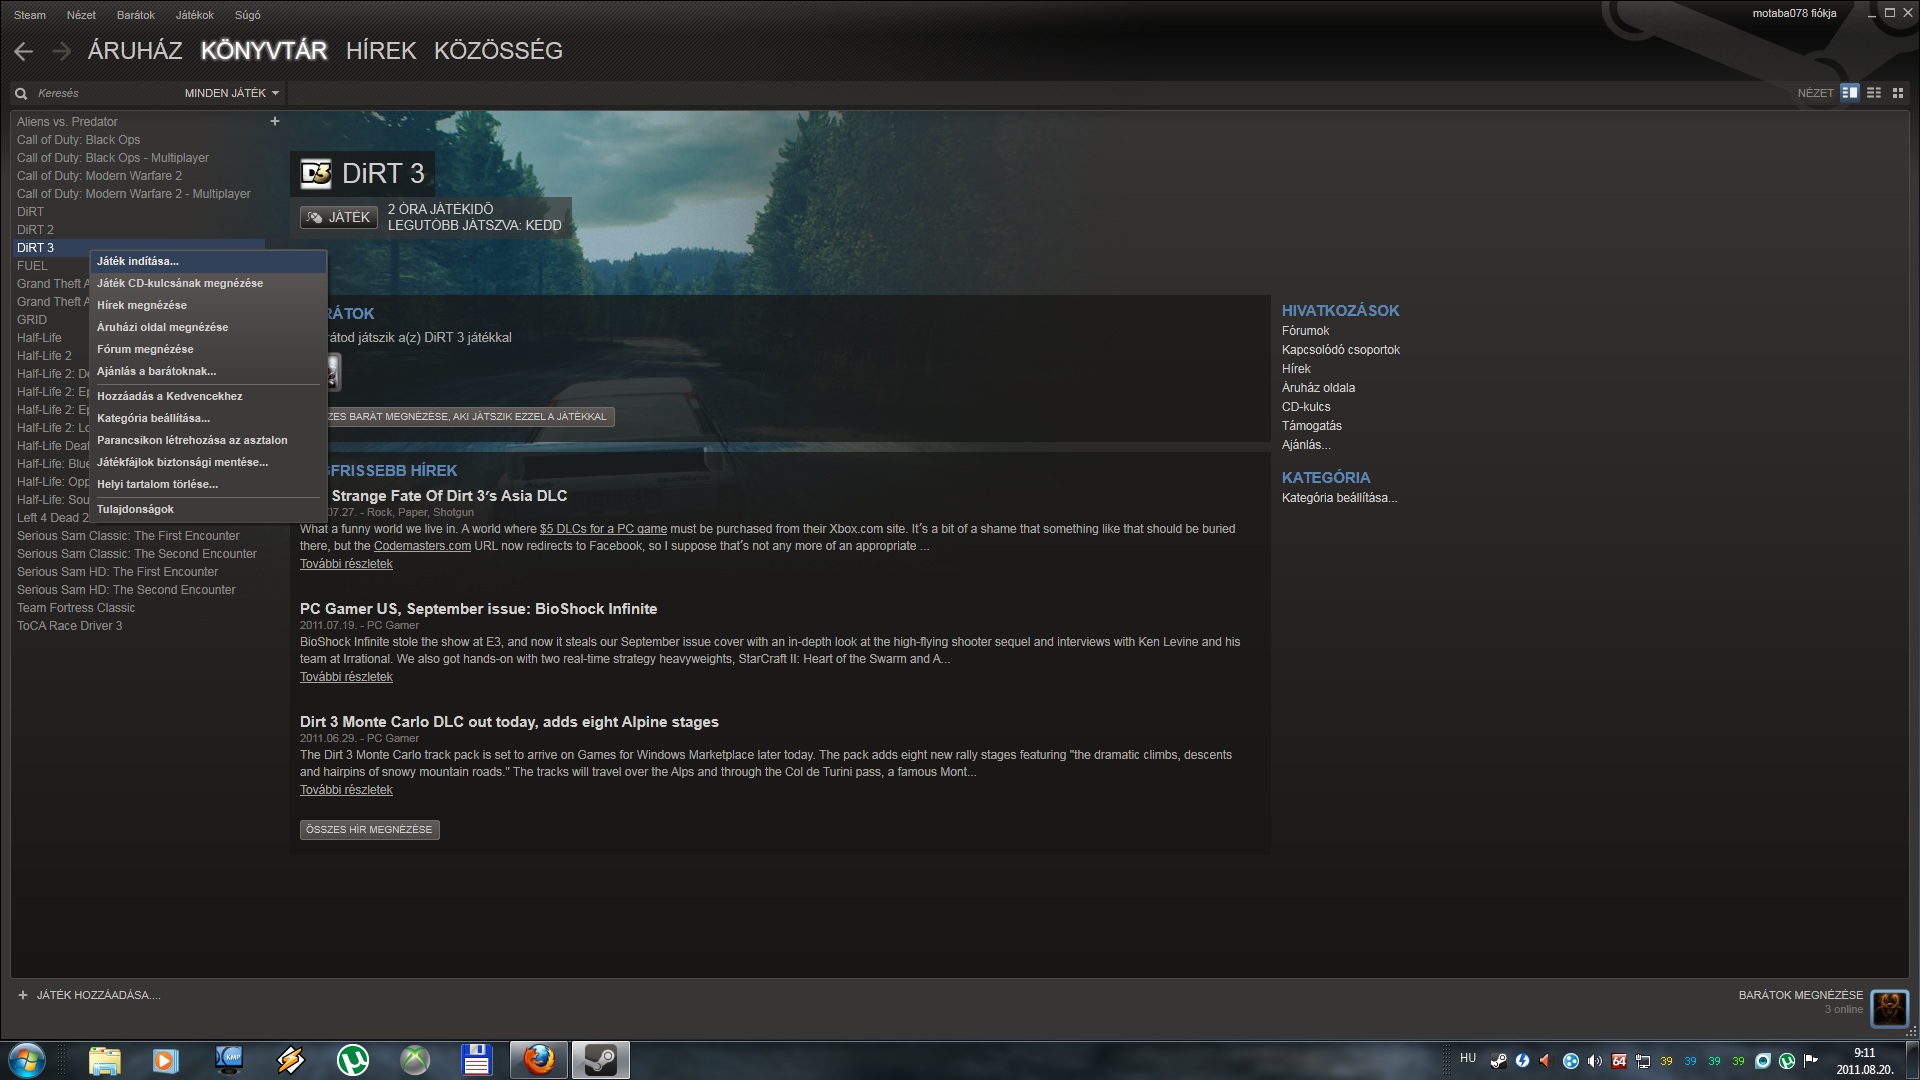Screen dimensions: 1920x1080
Task: Open uTorrent from taskbar
Action: point(353,1060)
